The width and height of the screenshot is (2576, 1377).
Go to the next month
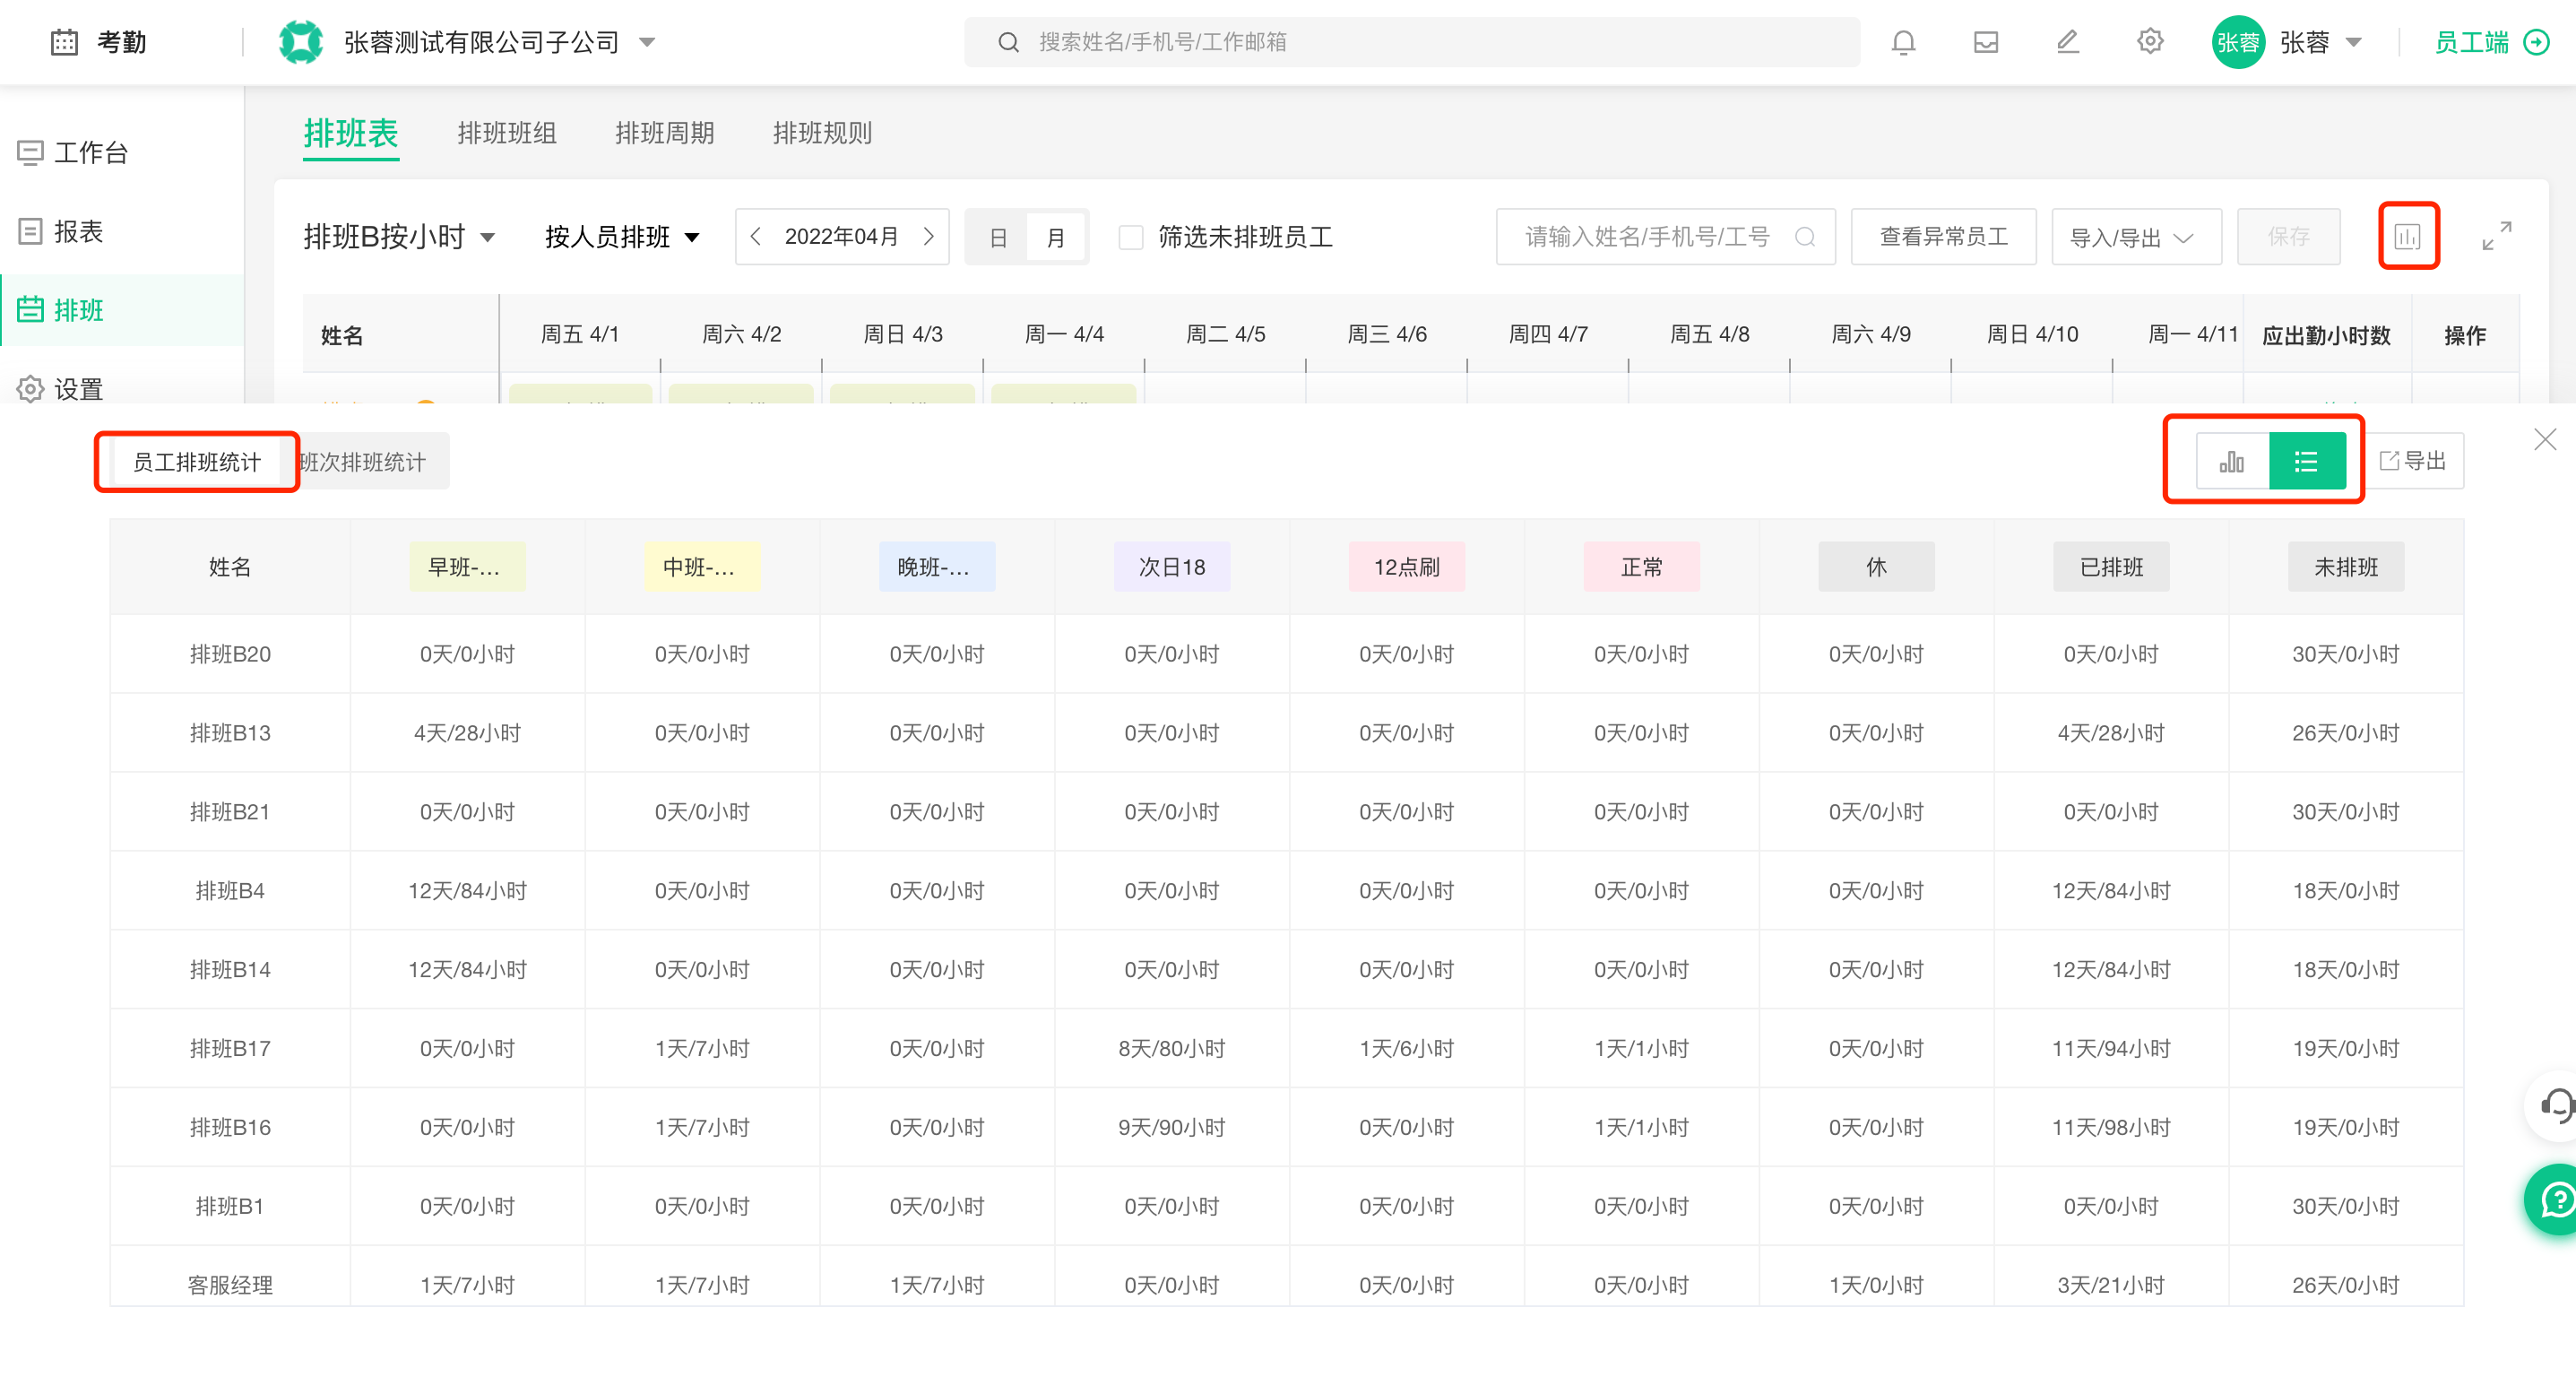click(x=928, y=236)
